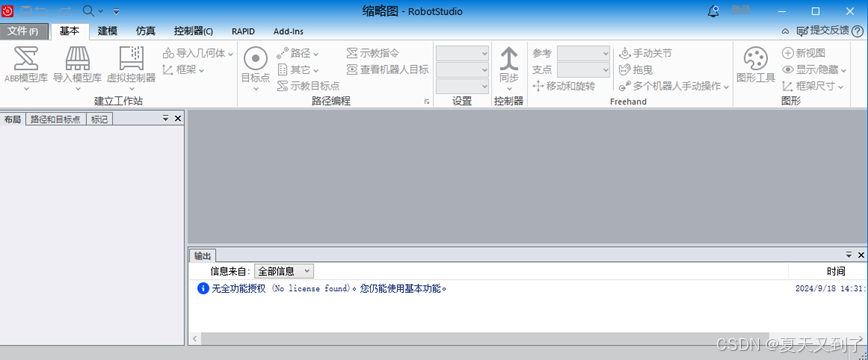
Task: Click the 同步 synchronize icon
Action: pyautogui.click(x=509, y=59)
